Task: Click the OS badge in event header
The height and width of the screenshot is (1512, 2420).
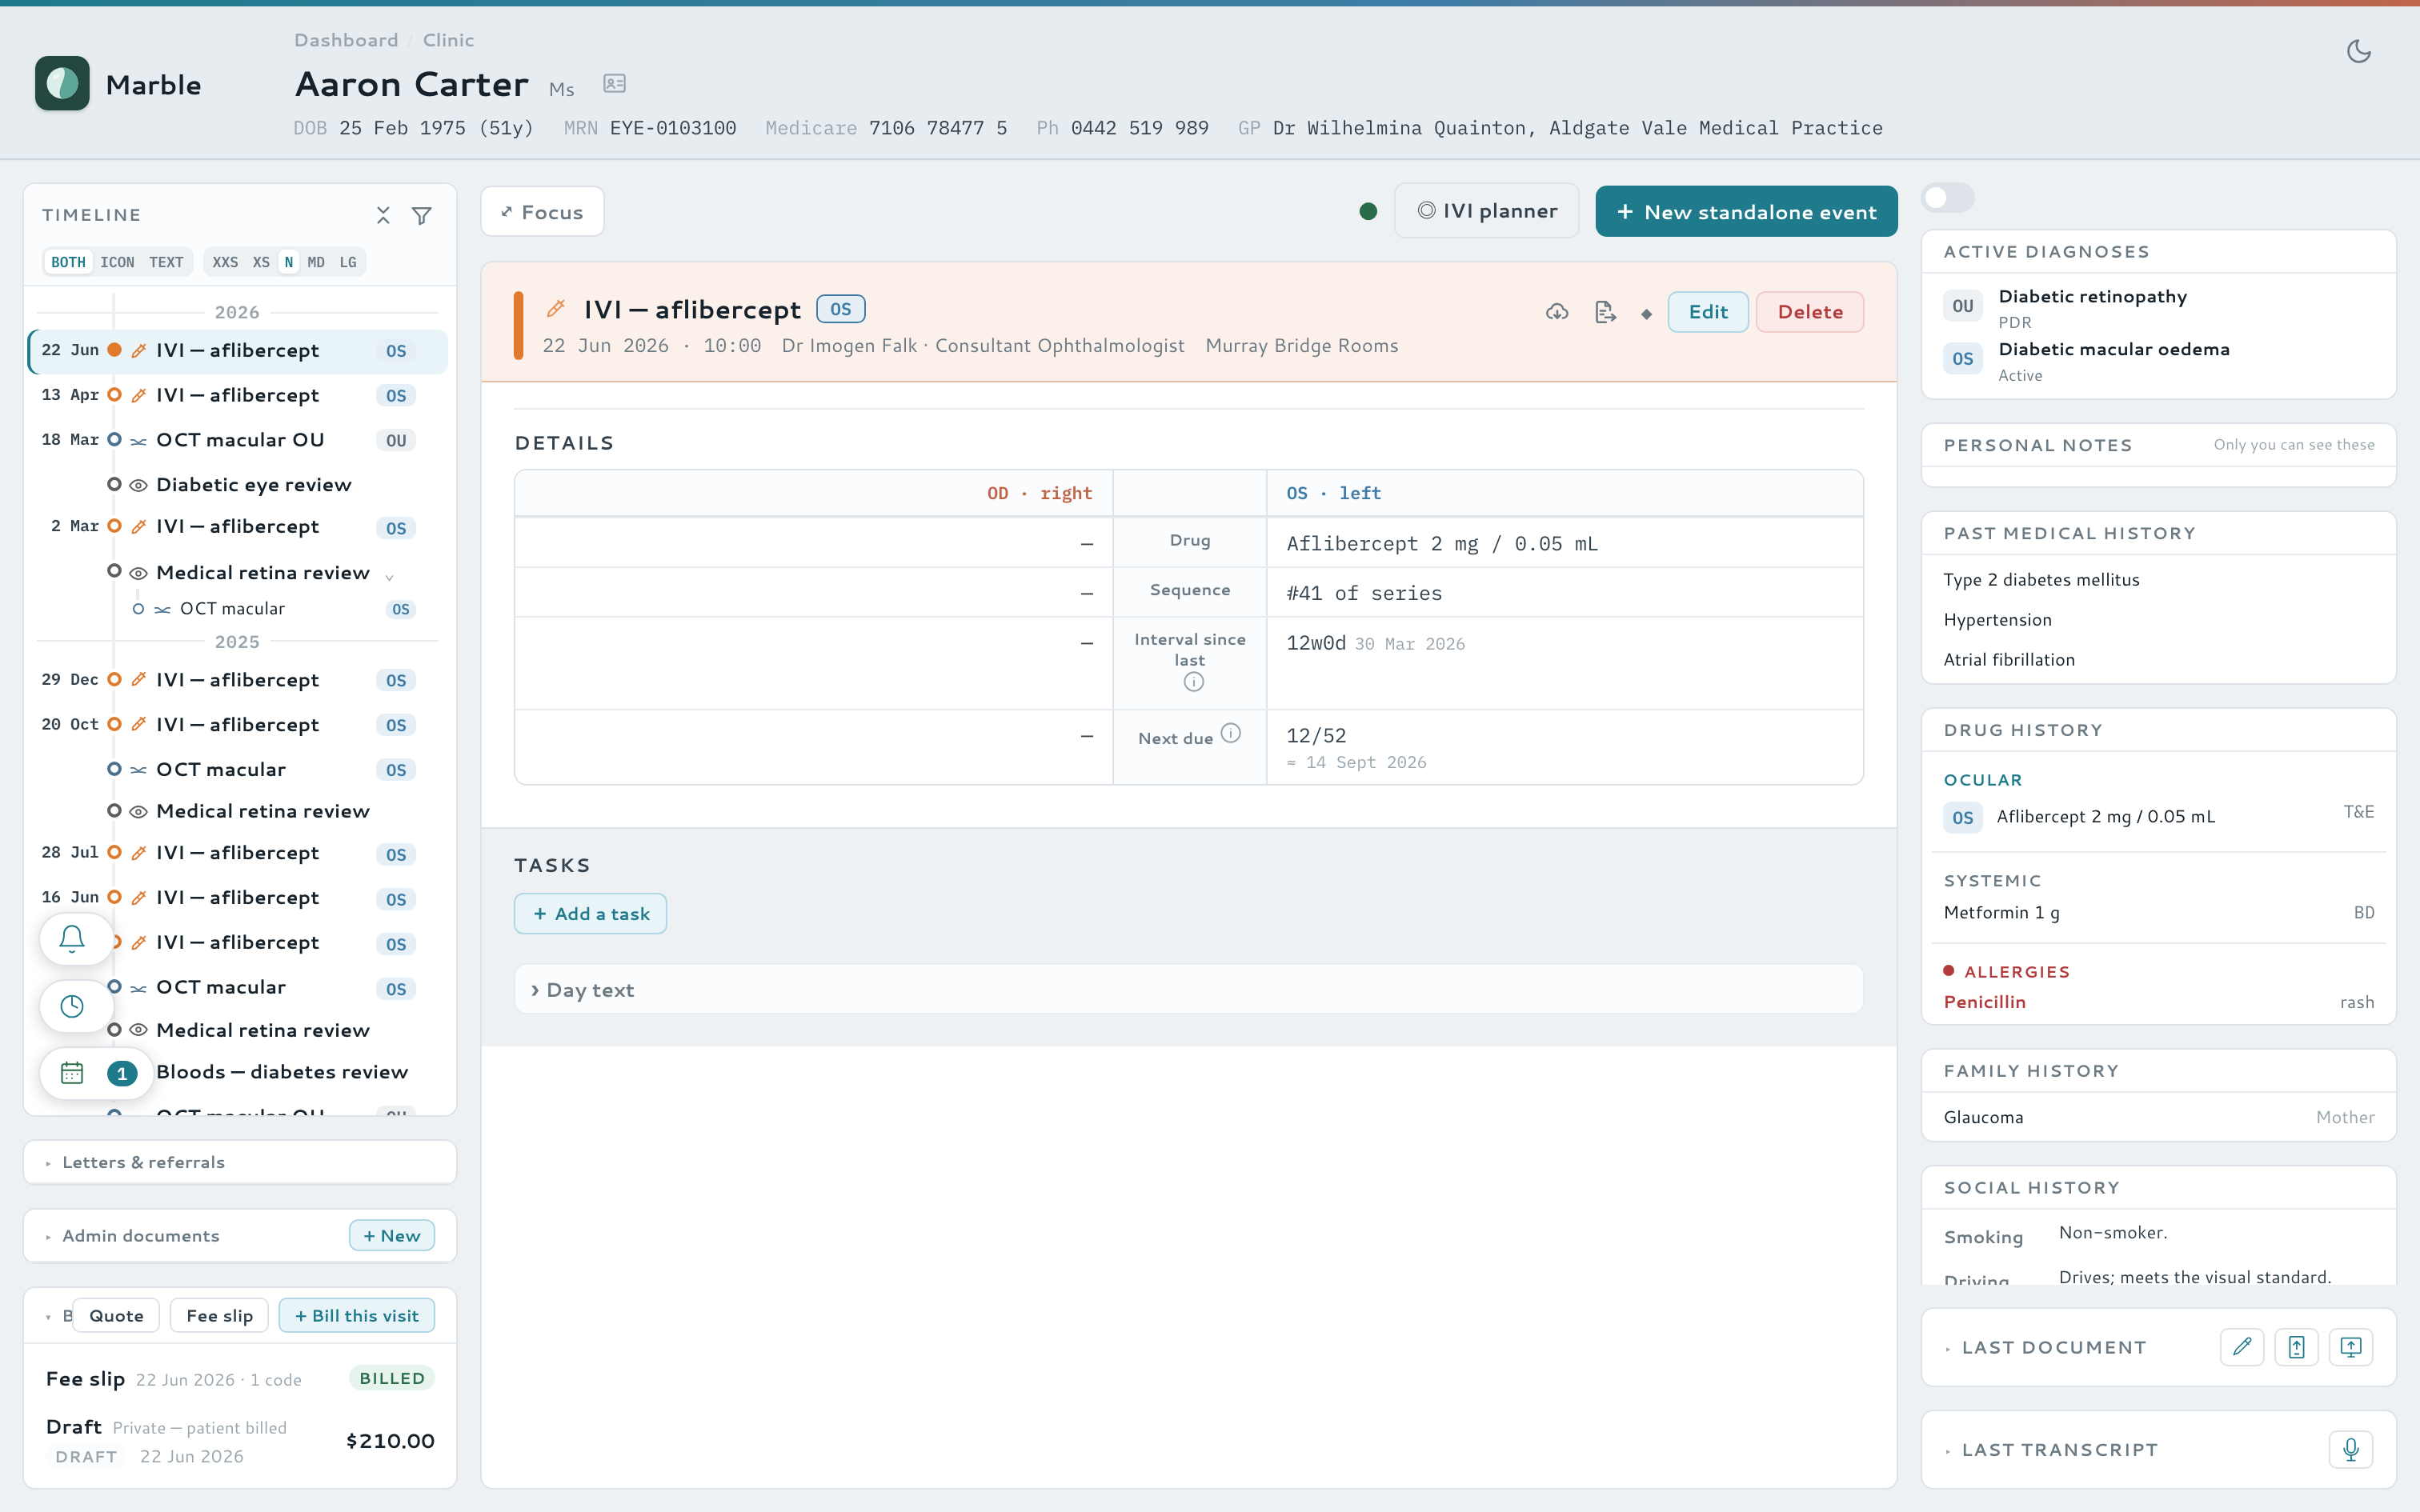Action: point(841,309)
